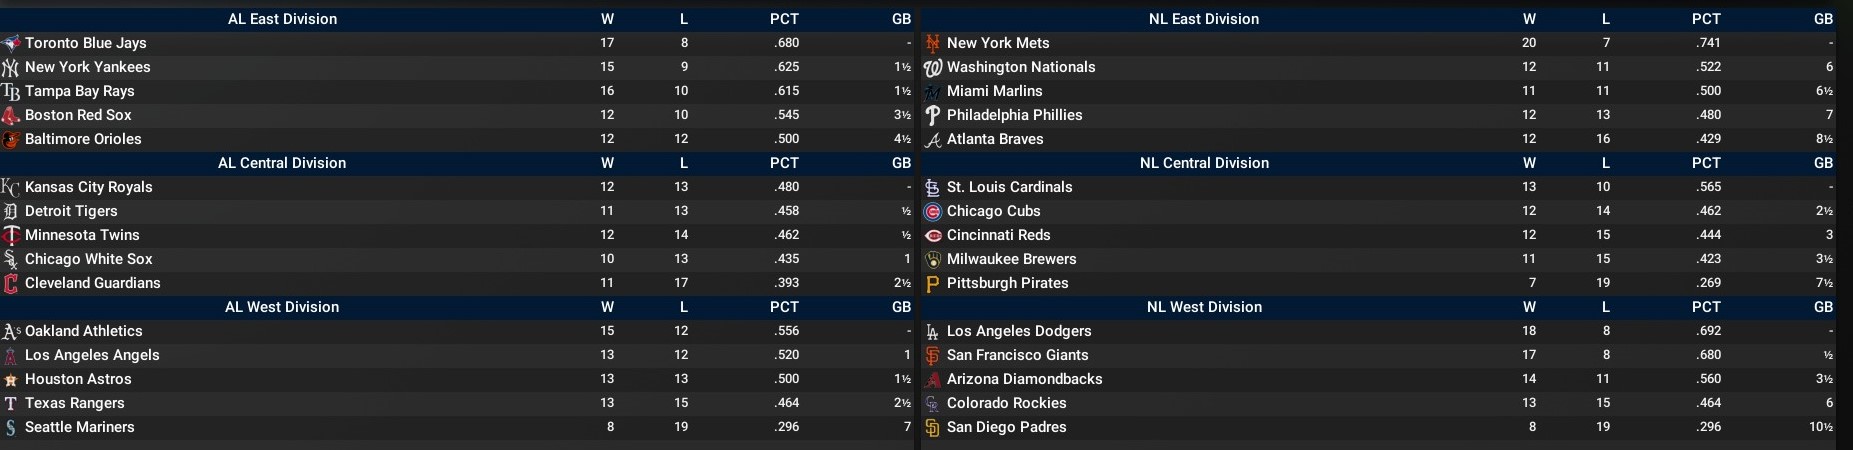Screen dimensions: 1853x450
Task: Click the Cincinnati Reds logo icon
Action: tap(933, 235)
